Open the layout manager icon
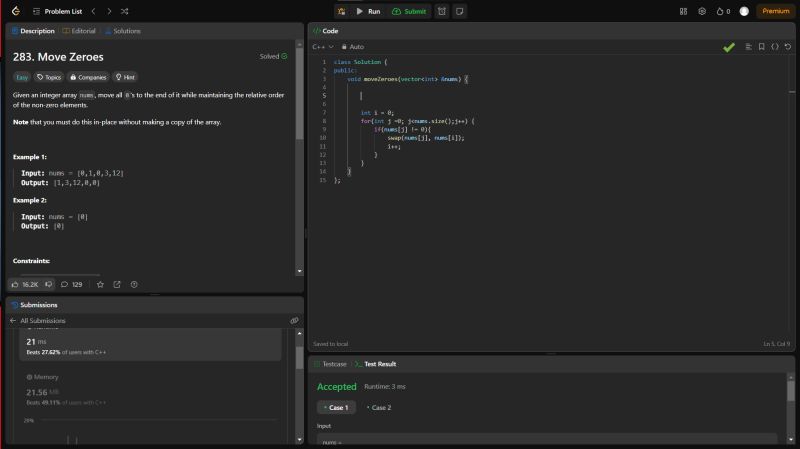Image resolution: width=800 pixels, height=449 pixels. click(683, 11)
